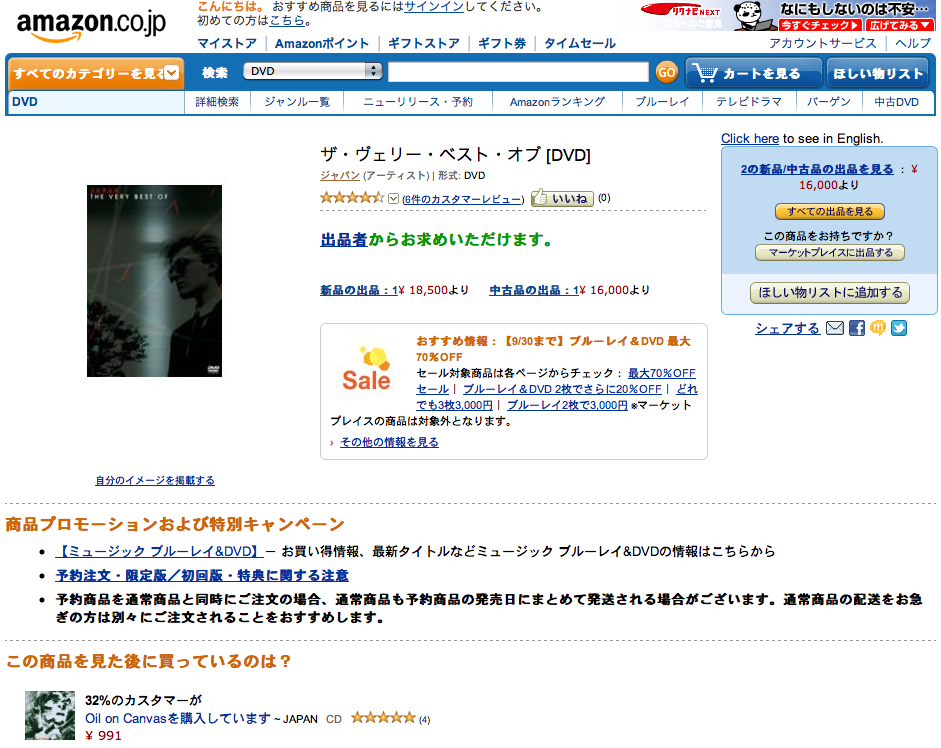Share via the email envelope icon

tap(835, 328)
